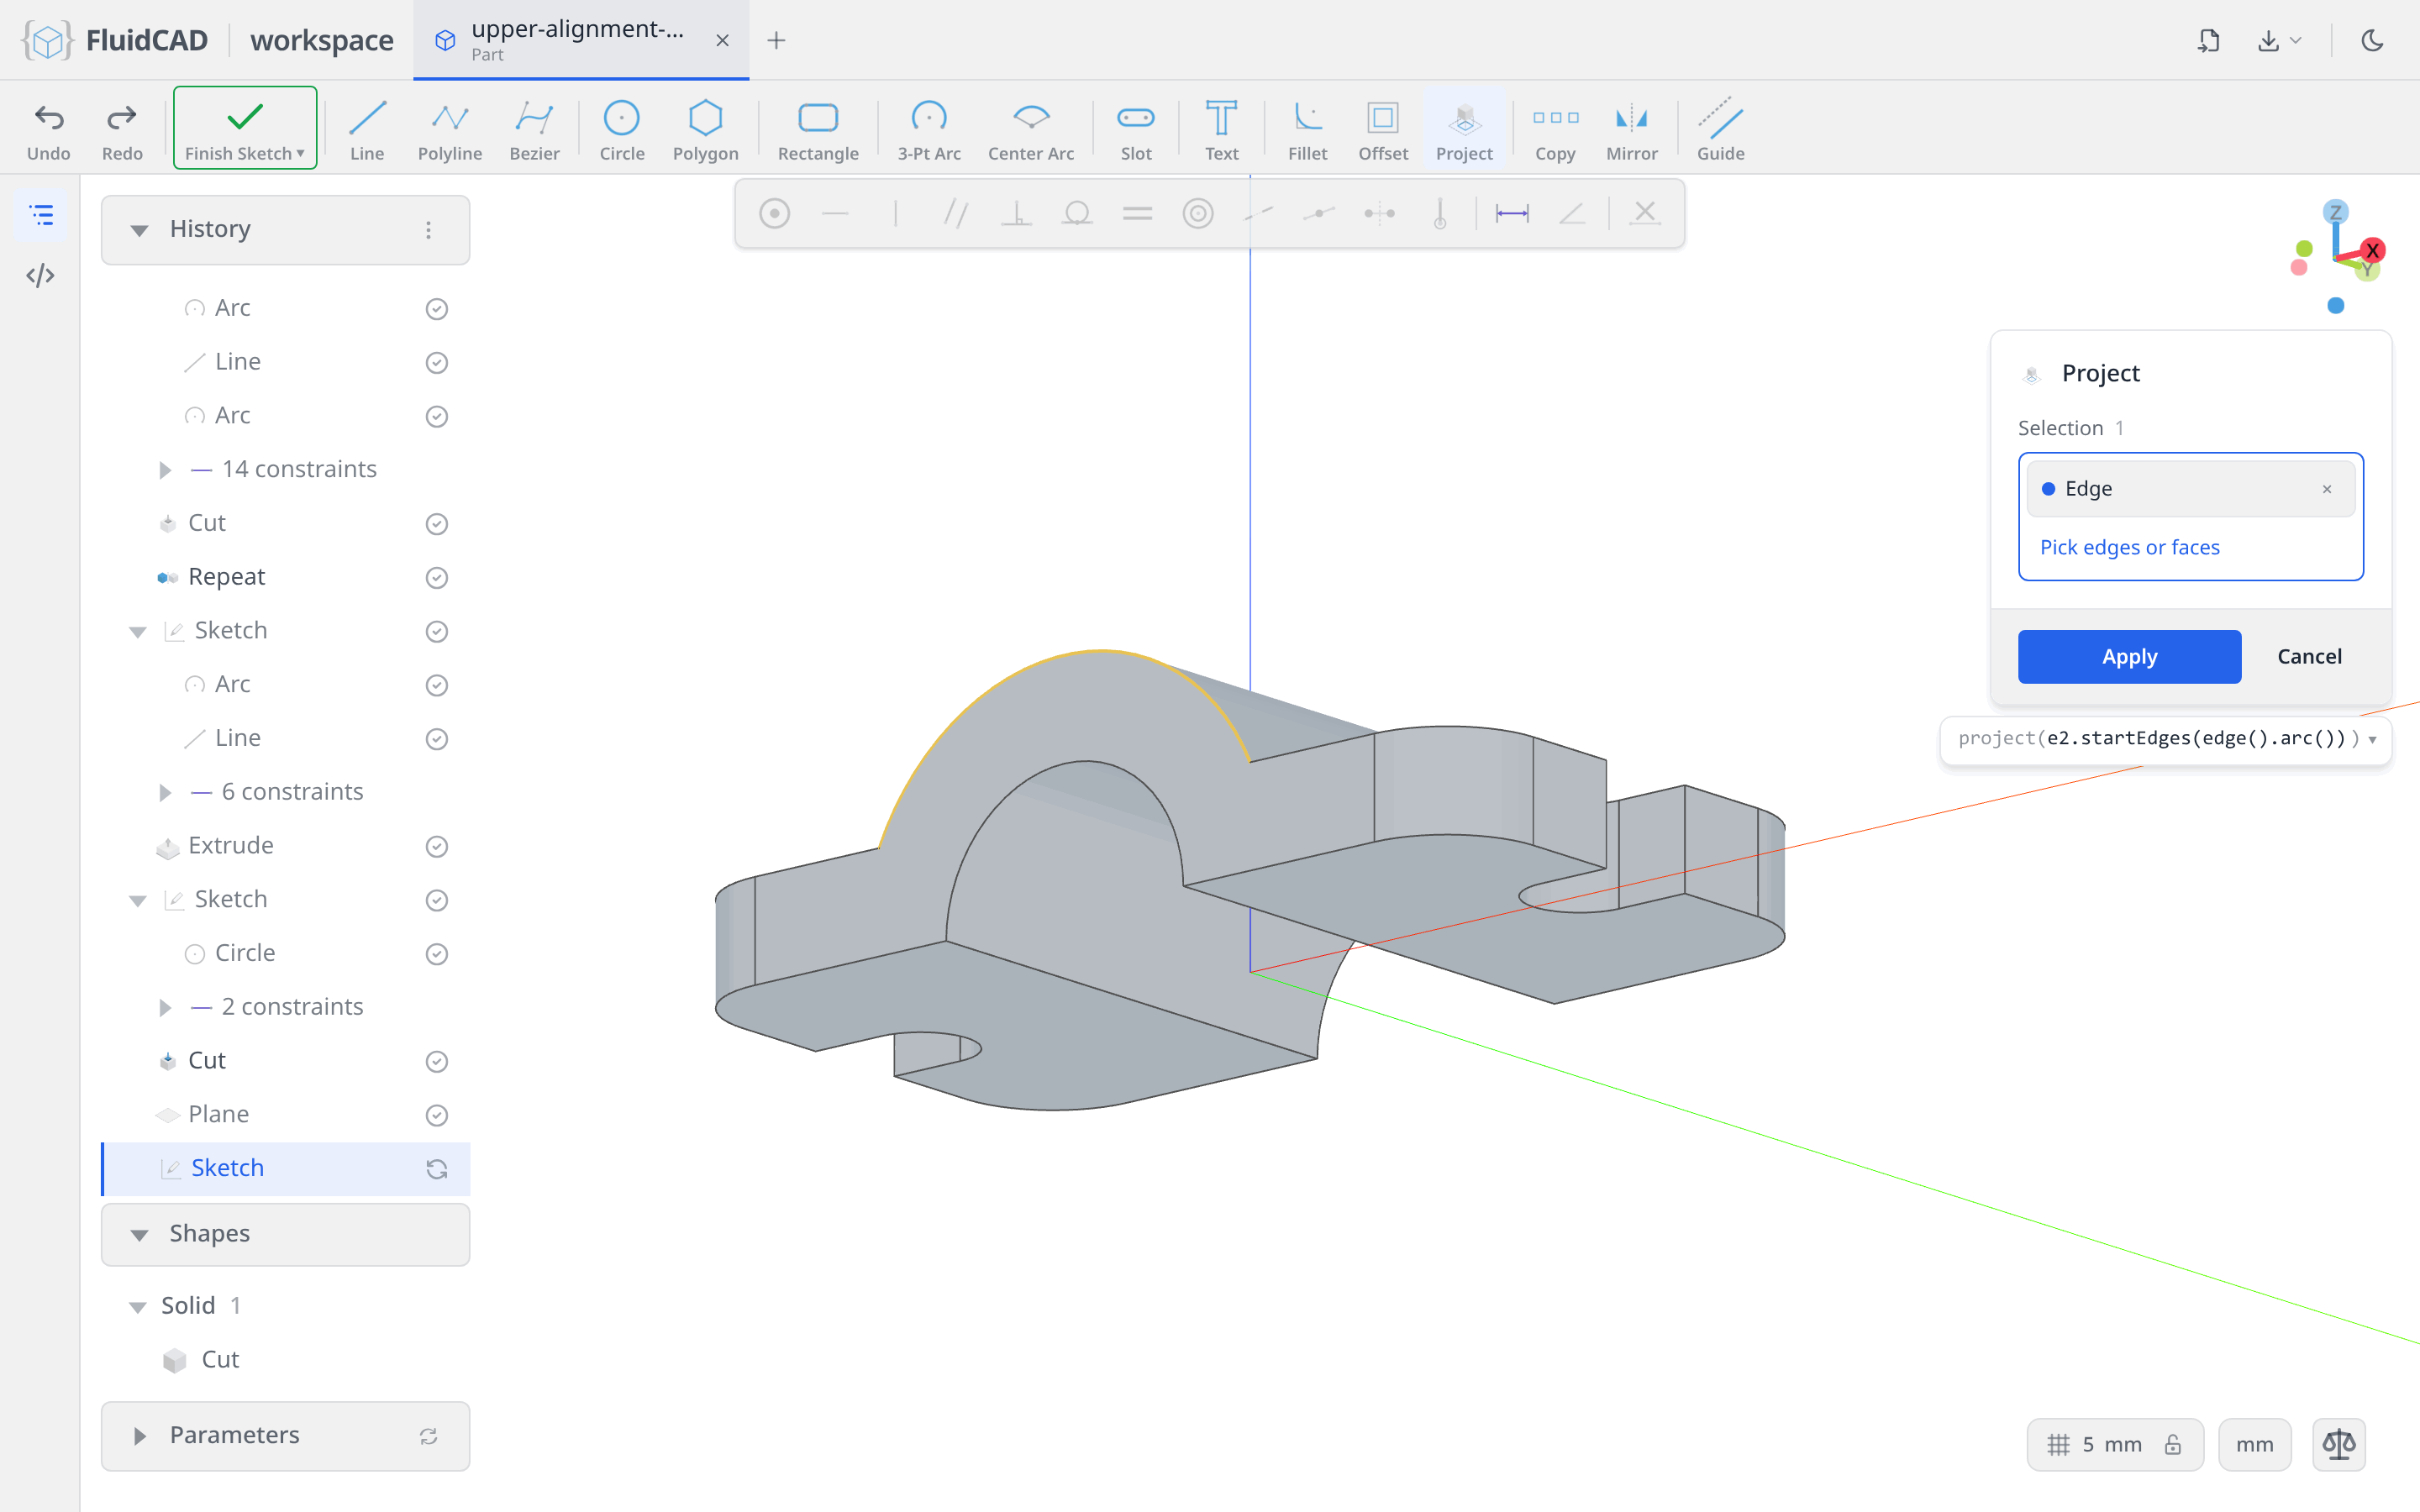The image size is (2420, 1512).
Task: Click Finish Sketch button
Action: [x=245, y=128]
